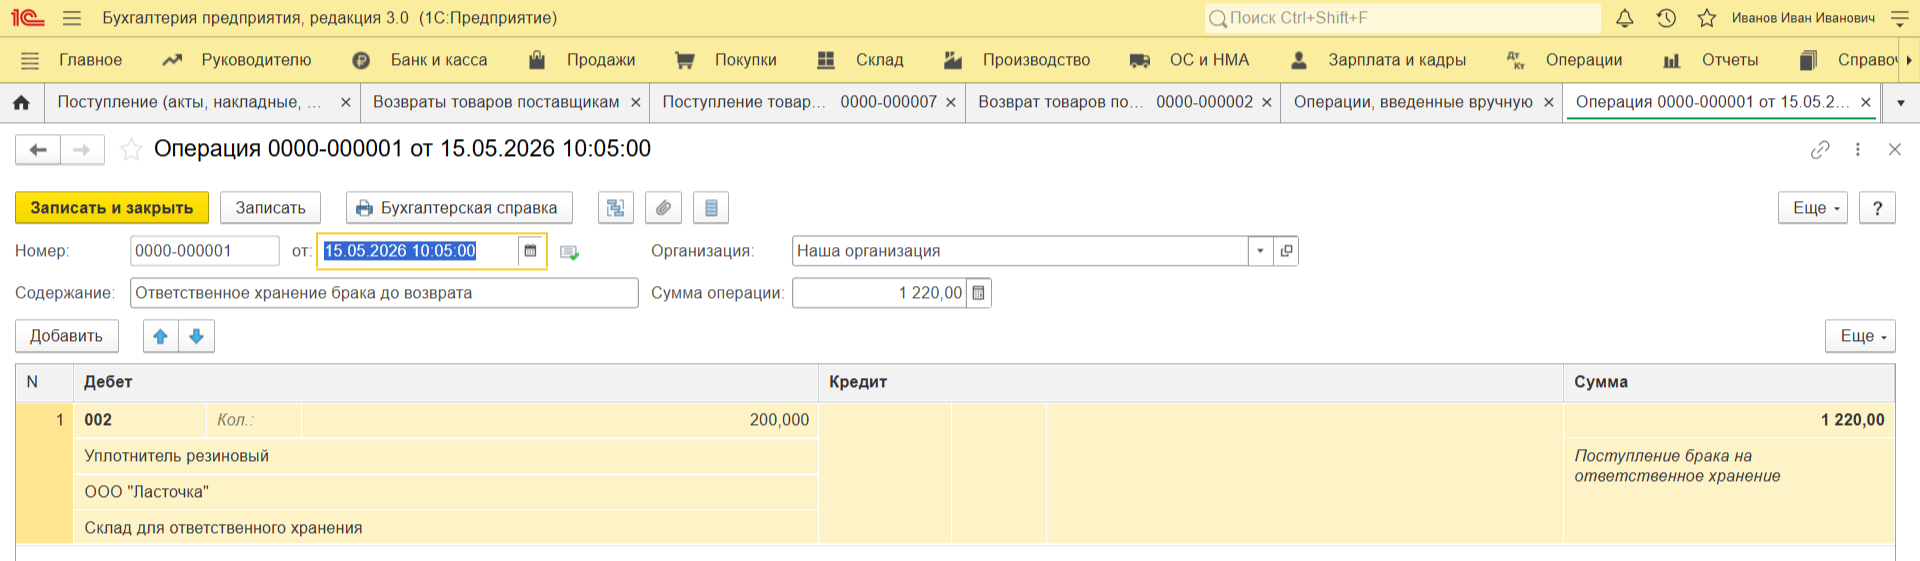This screenshot has height=561, width=1920.
Task: Open the report list icon button
Action: [x=711, y=208]
